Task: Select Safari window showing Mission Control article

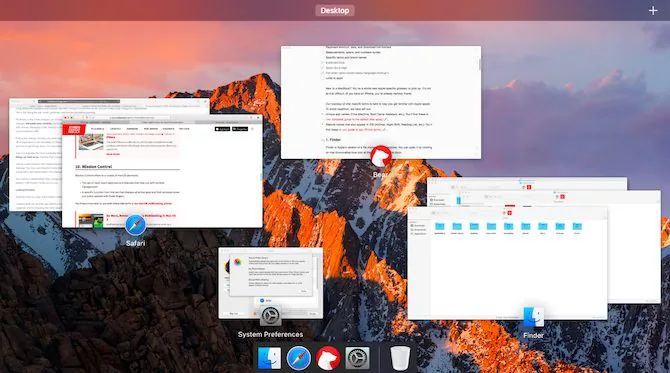Action: (162, 171)
